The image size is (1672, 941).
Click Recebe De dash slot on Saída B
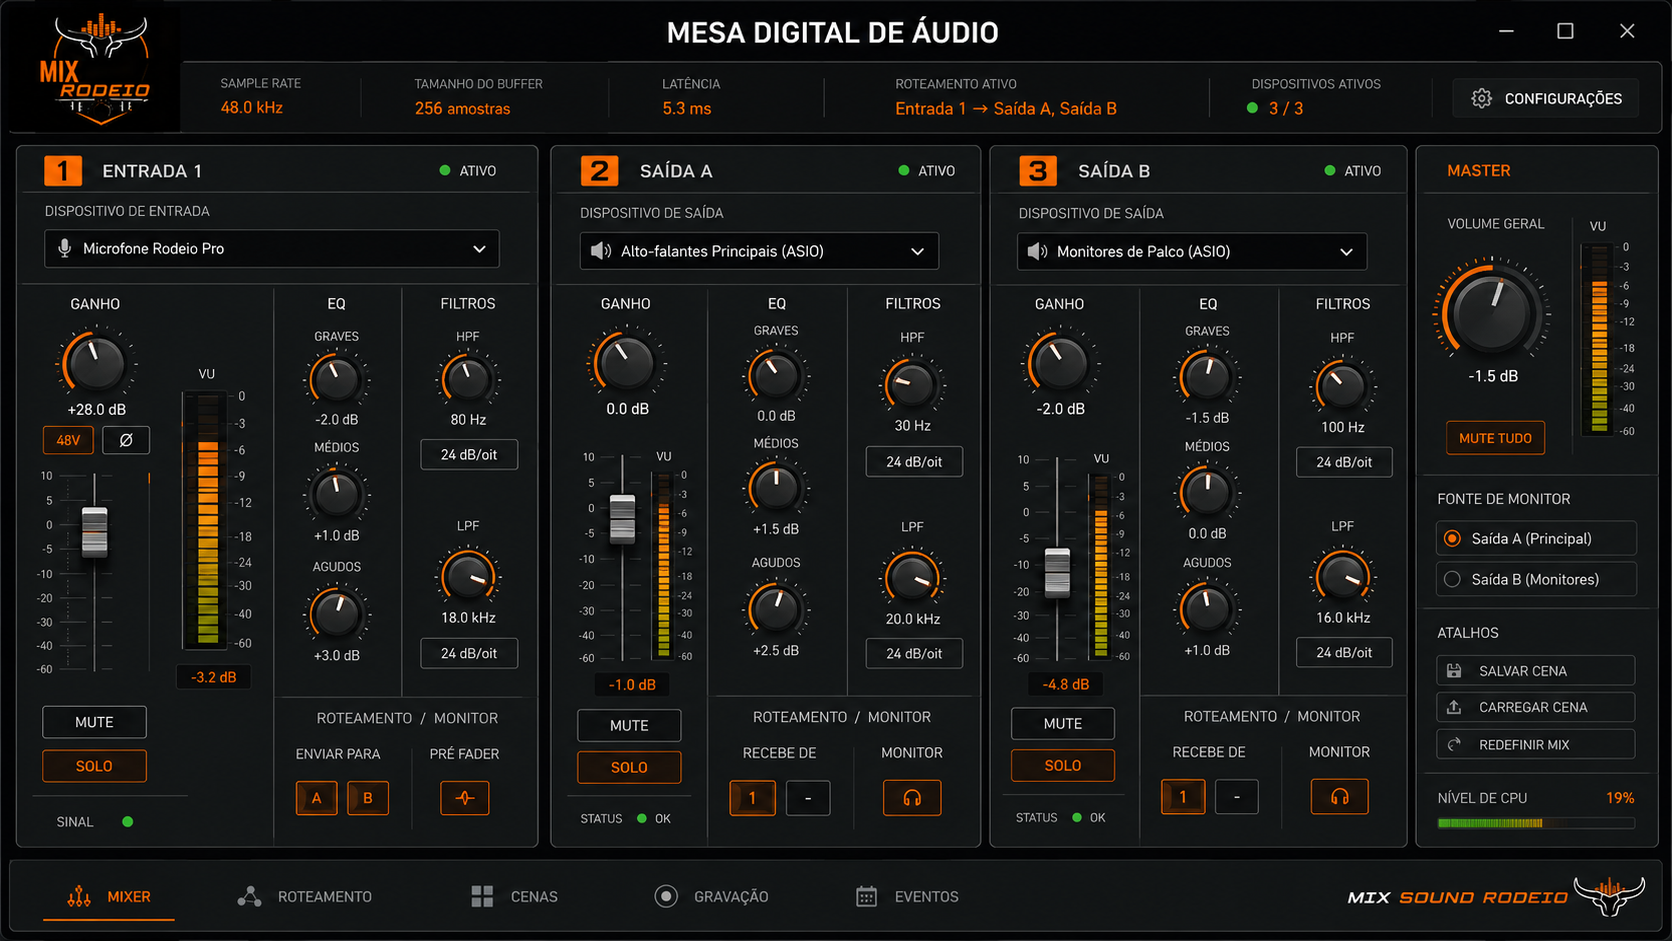(1237, 797)
